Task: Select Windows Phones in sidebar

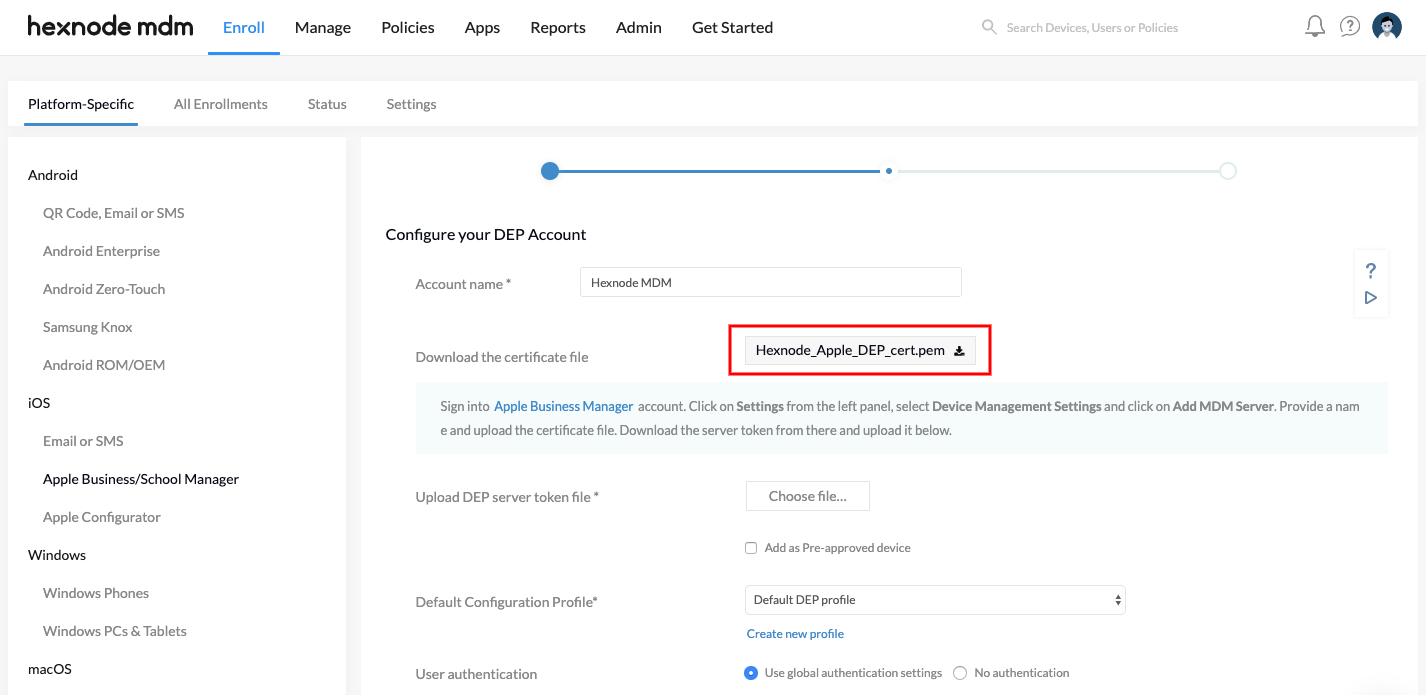Action: click(96, 593)
